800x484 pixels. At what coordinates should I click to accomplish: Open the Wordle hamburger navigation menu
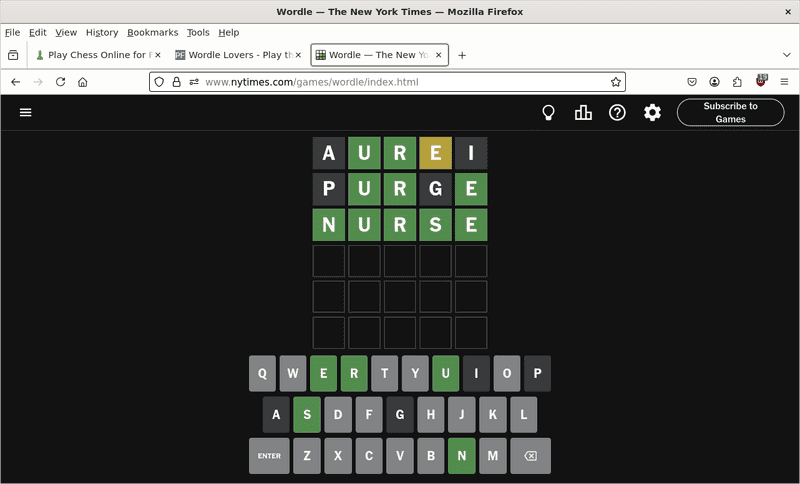click(x=26, y=112)
